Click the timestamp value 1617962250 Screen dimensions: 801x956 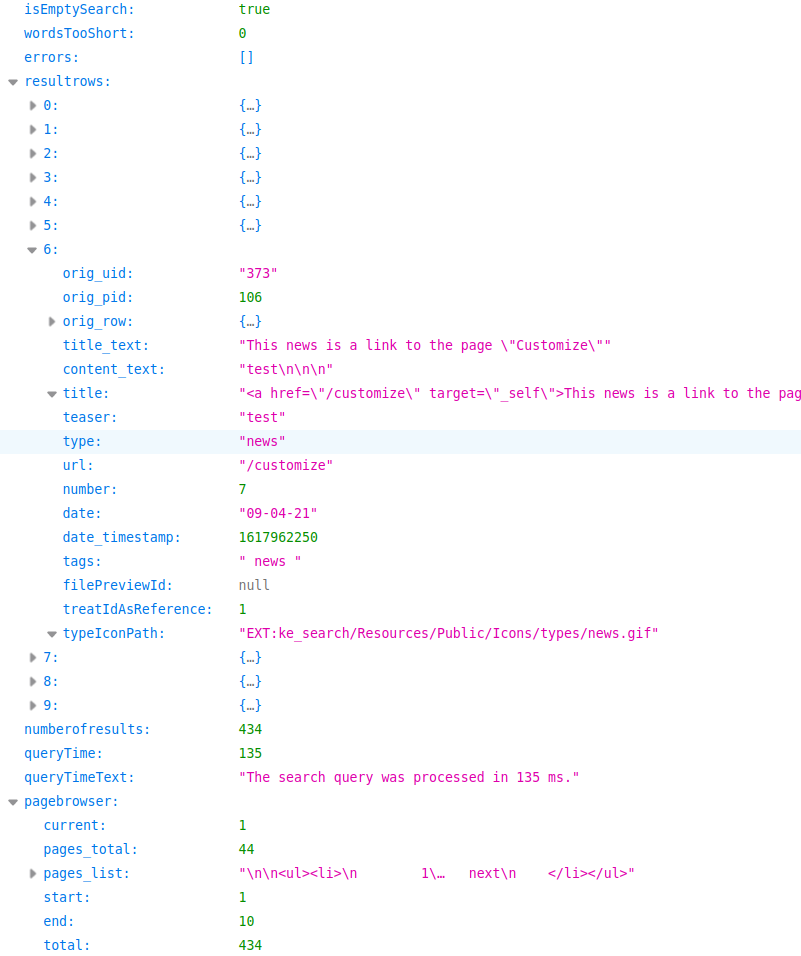[x=278, y=538]
